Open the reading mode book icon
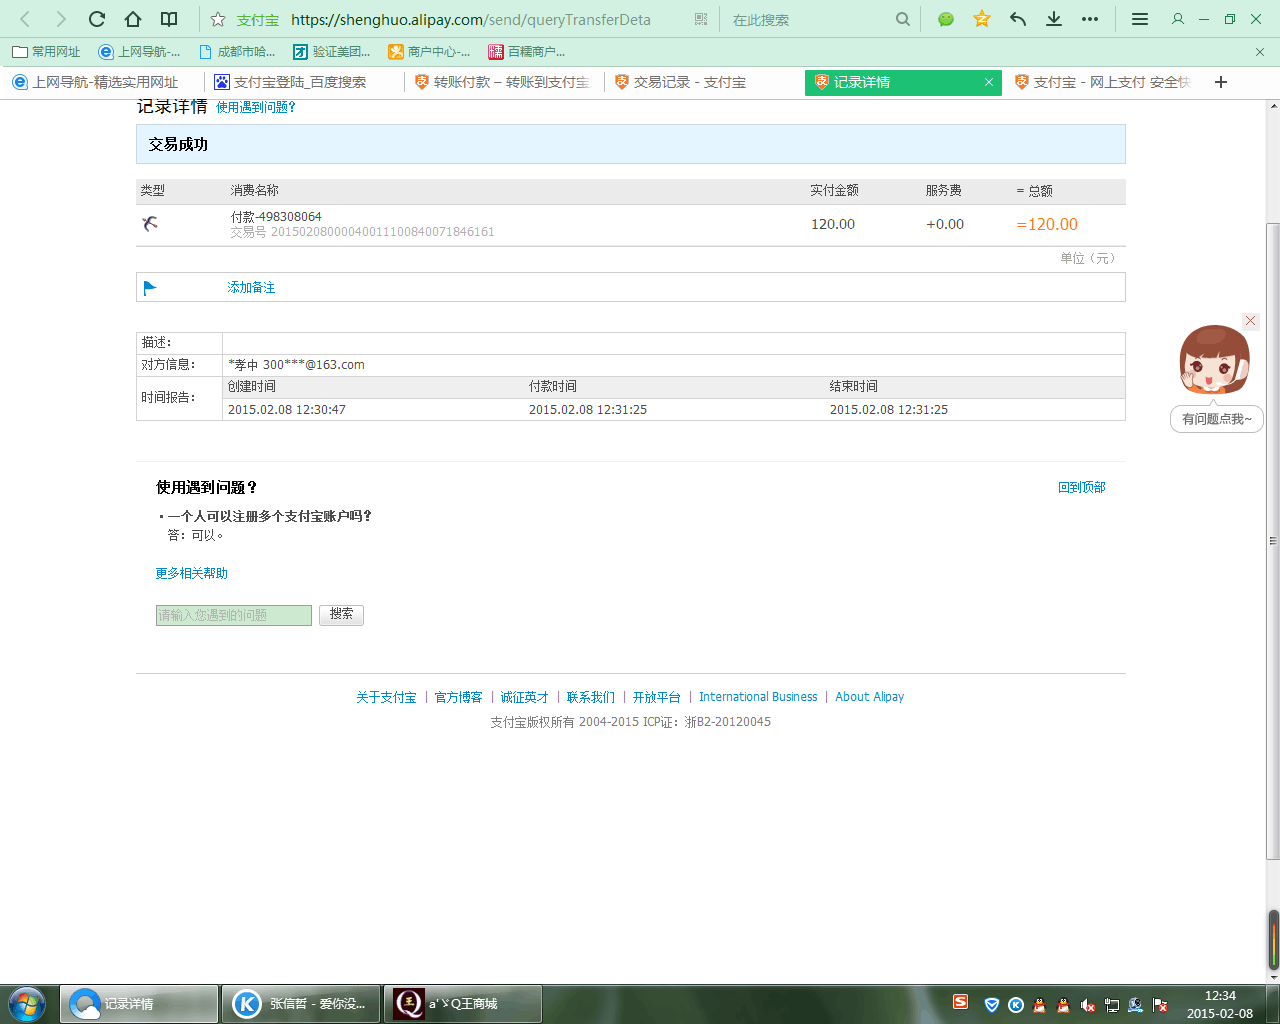 [x=169, y=19]
